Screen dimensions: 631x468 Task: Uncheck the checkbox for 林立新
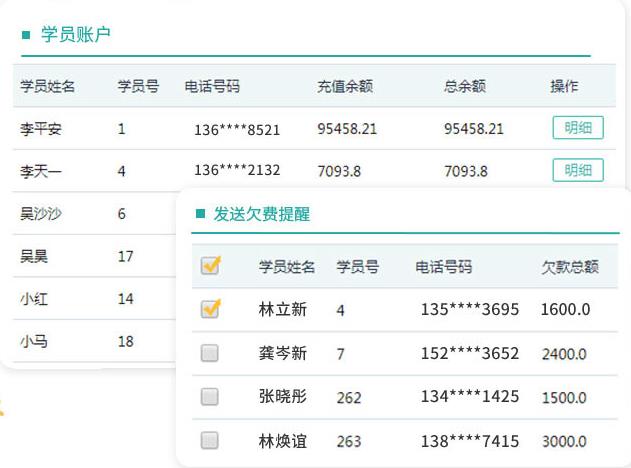coord(210,310)
